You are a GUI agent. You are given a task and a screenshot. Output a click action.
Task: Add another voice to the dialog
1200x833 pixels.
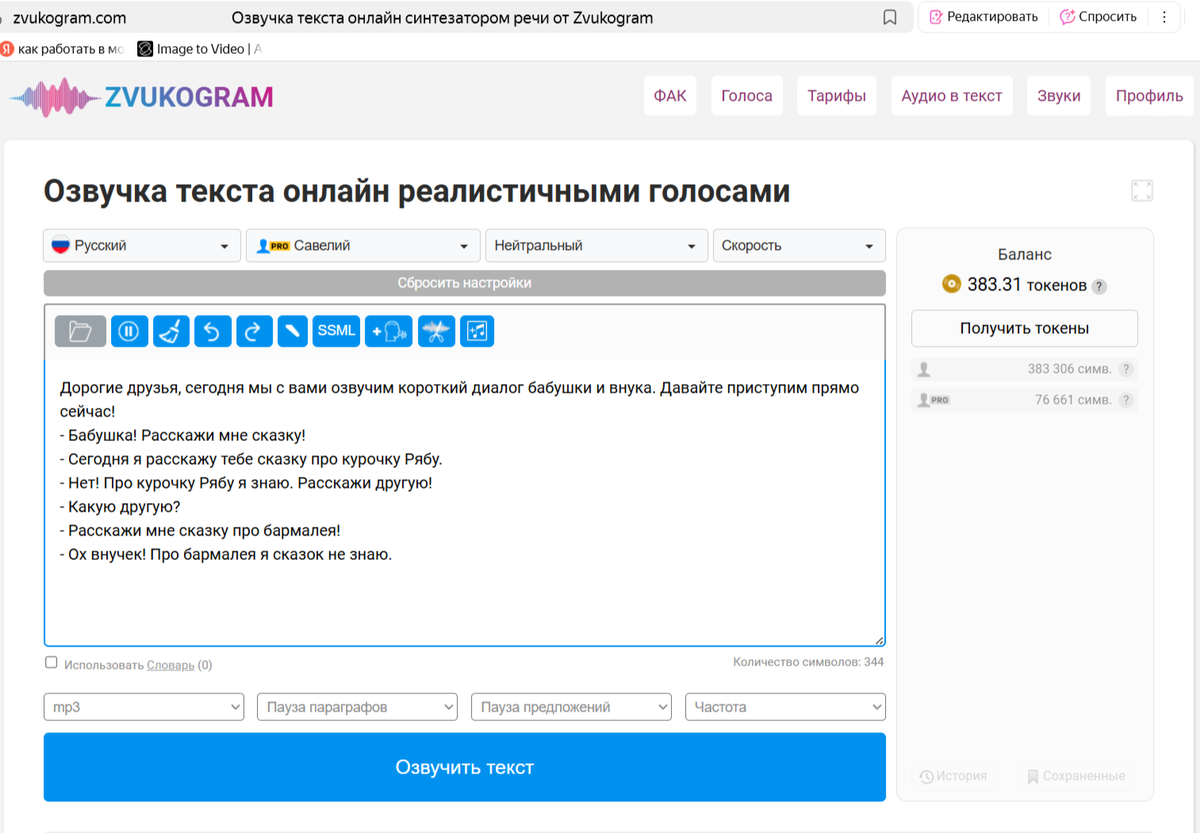tap(388, 330)
